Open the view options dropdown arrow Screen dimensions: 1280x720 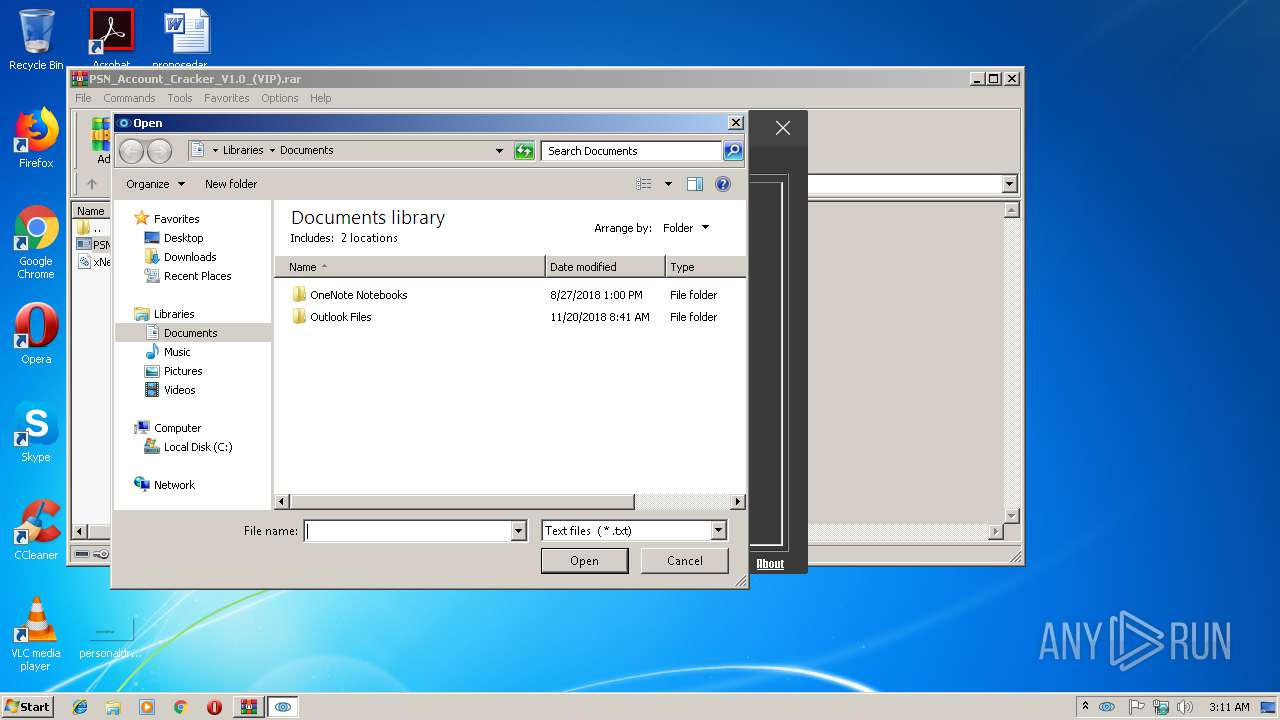coord(668,184)
